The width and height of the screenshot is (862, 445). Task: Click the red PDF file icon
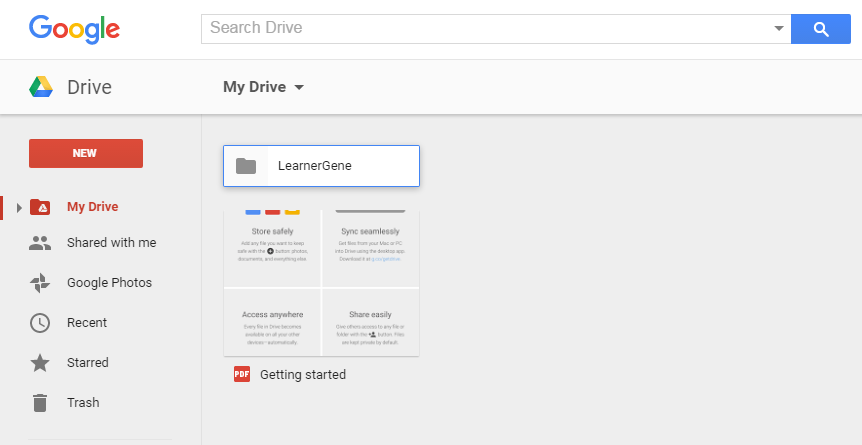(242, 375)
